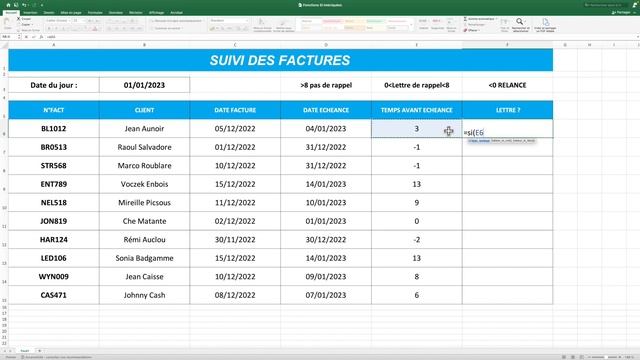Toggle Renvoyer à la ligne automatiquement

pyautogui.click(x=177, y=20)
